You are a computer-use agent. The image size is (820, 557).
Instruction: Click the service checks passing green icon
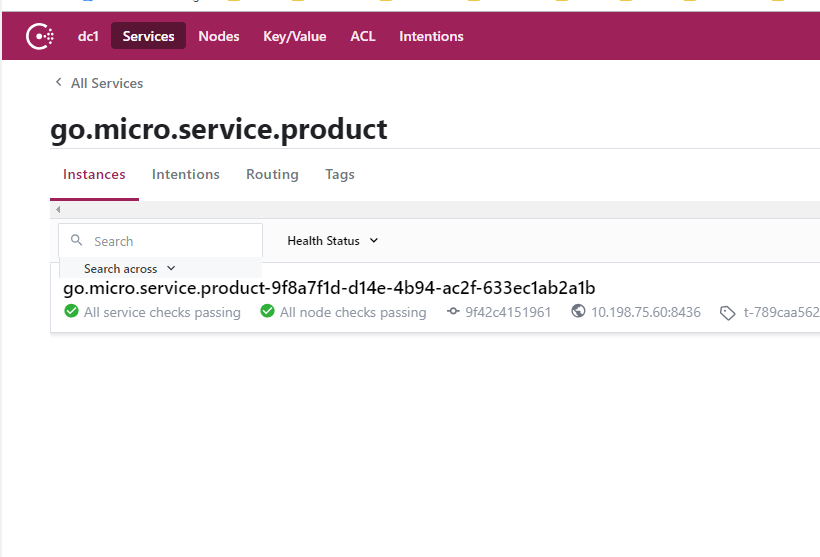[x=71, y=312]
